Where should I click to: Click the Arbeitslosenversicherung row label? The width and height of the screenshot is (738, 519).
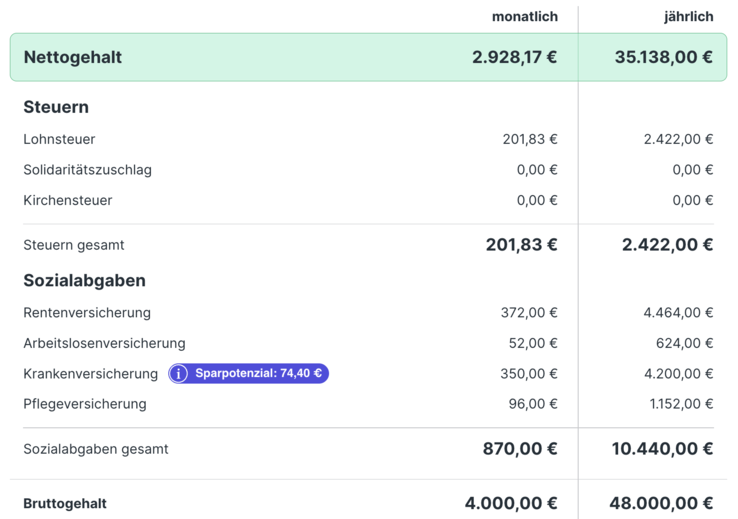coord(104,343)
